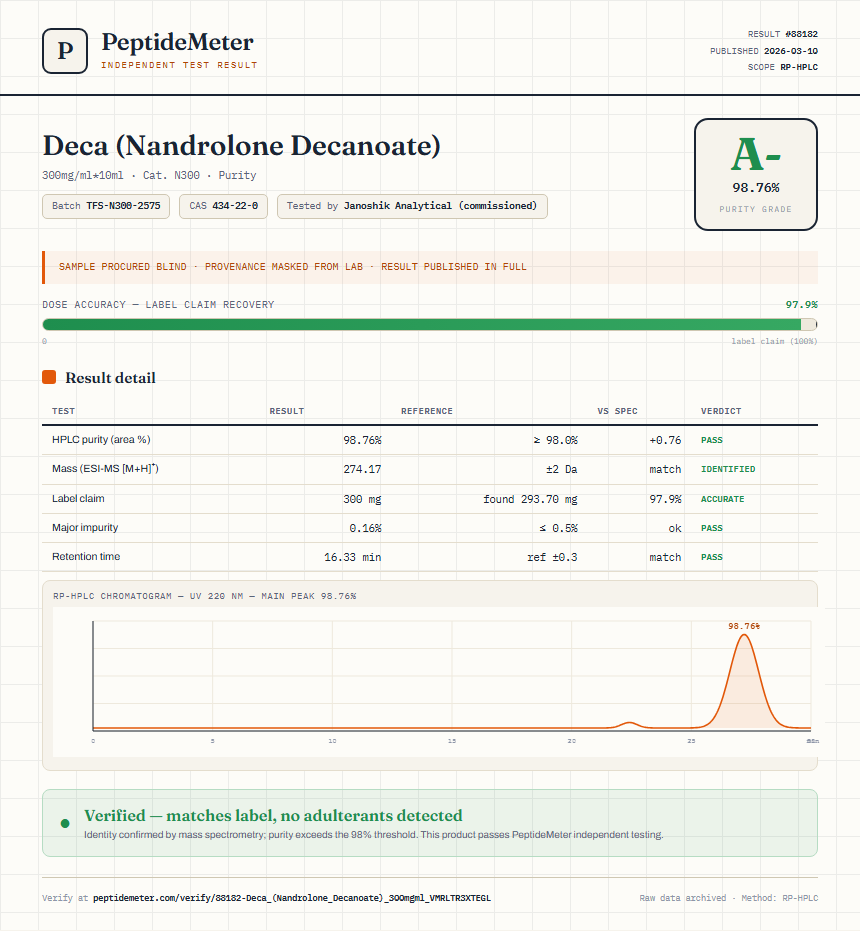
Task: Click the SCOPE RP-HPLC text
Action: (x=782, y=67)
